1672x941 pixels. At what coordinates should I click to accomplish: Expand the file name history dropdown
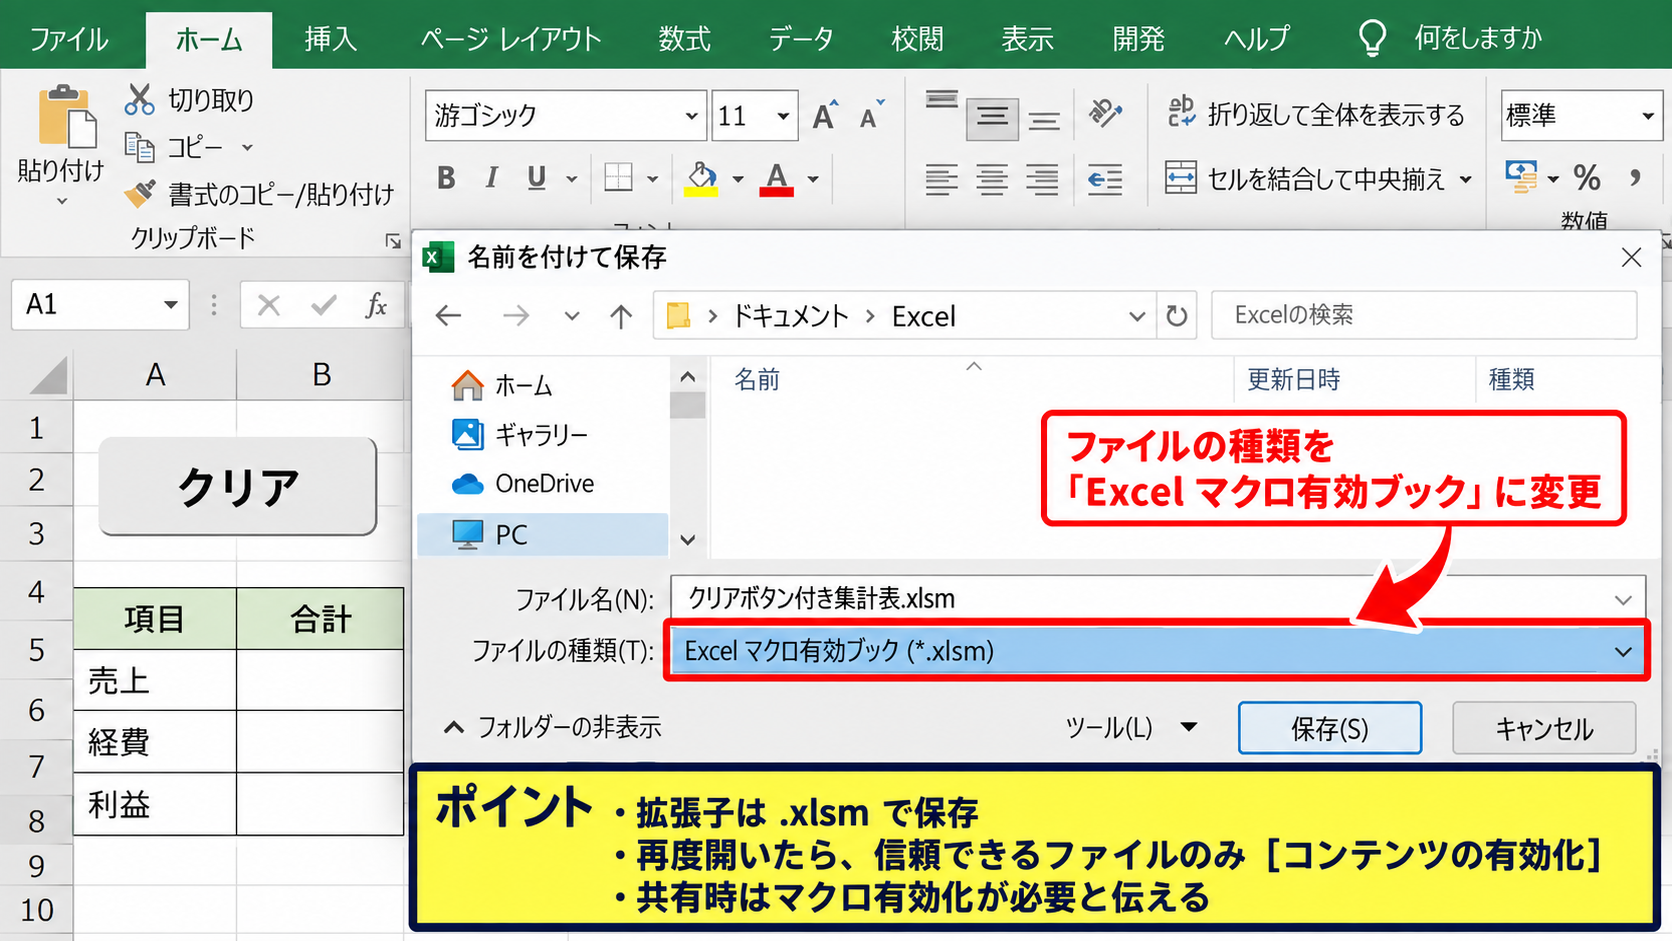[1622, 599]
